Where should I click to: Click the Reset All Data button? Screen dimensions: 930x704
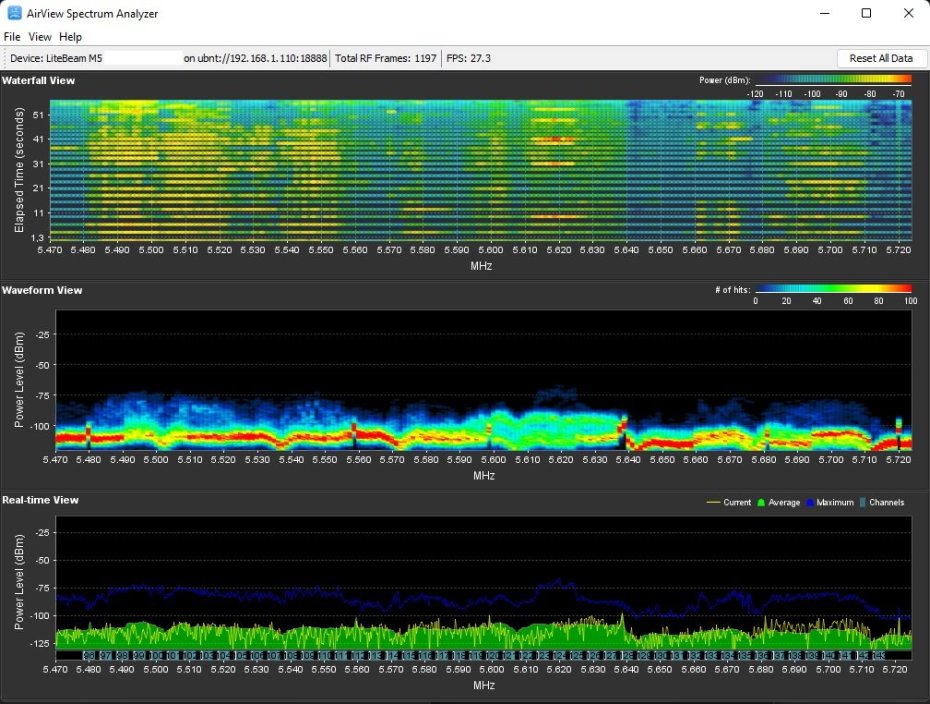(x=880, y=58)
